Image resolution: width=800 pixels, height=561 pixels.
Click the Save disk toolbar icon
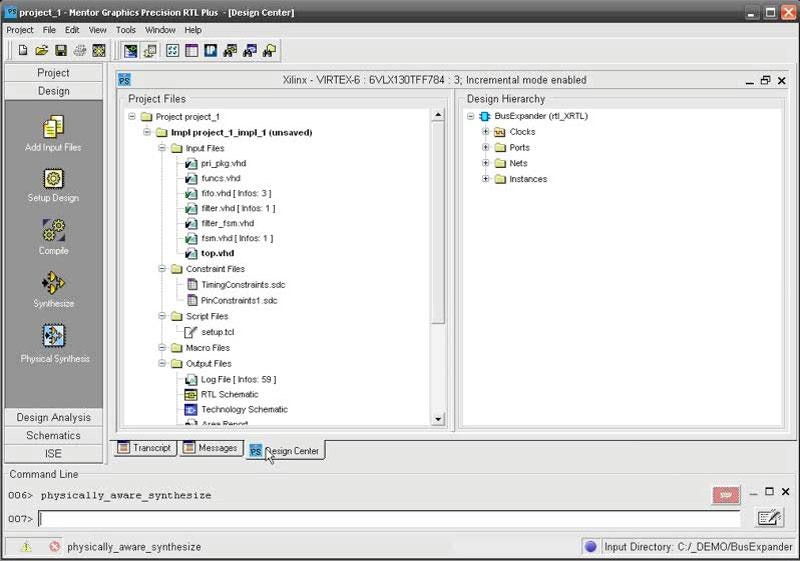pyautogui.click(x=61, y=50)
